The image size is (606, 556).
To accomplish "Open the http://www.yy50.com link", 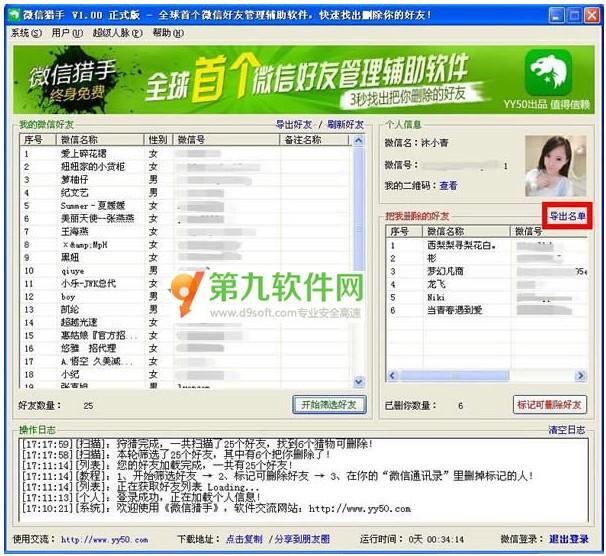I will coord(104,539).
